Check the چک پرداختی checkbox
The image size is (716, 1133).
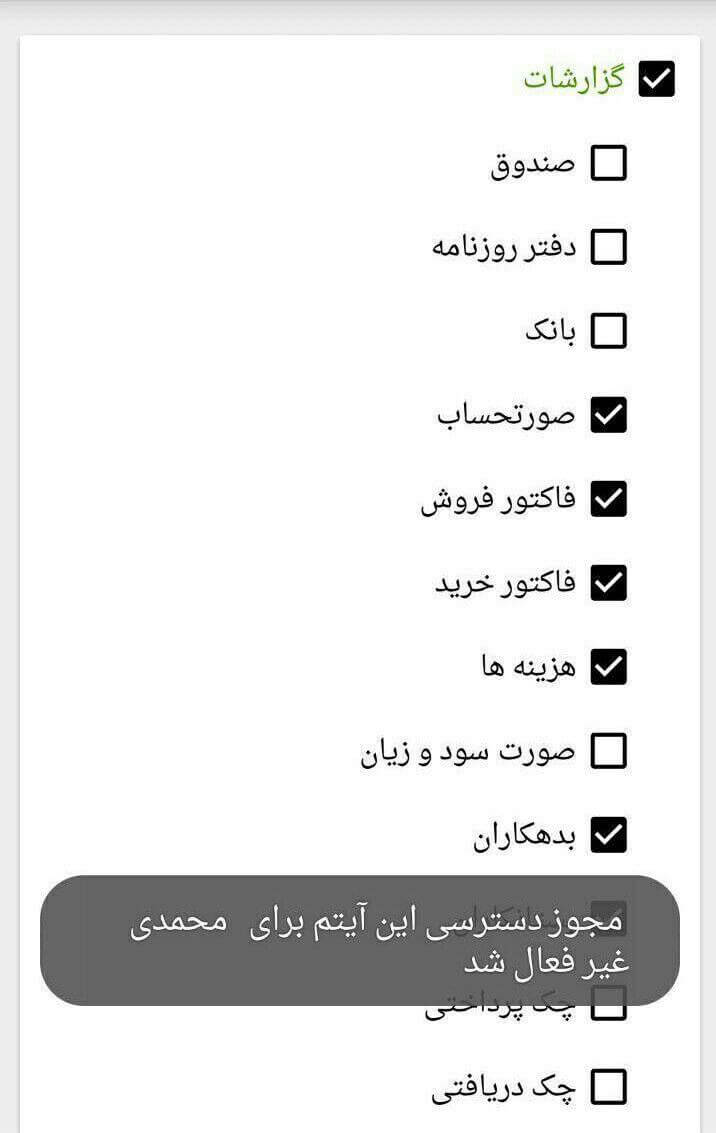pyautogui.click(x=608, y=1004)
